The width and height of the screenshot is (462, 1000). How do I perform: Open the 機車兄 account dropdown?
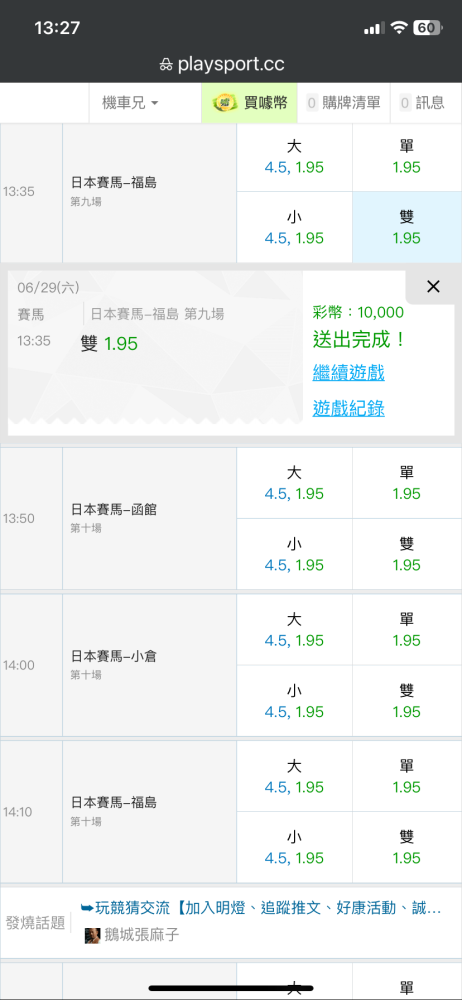pyautogui.click(x=130, y=103)
